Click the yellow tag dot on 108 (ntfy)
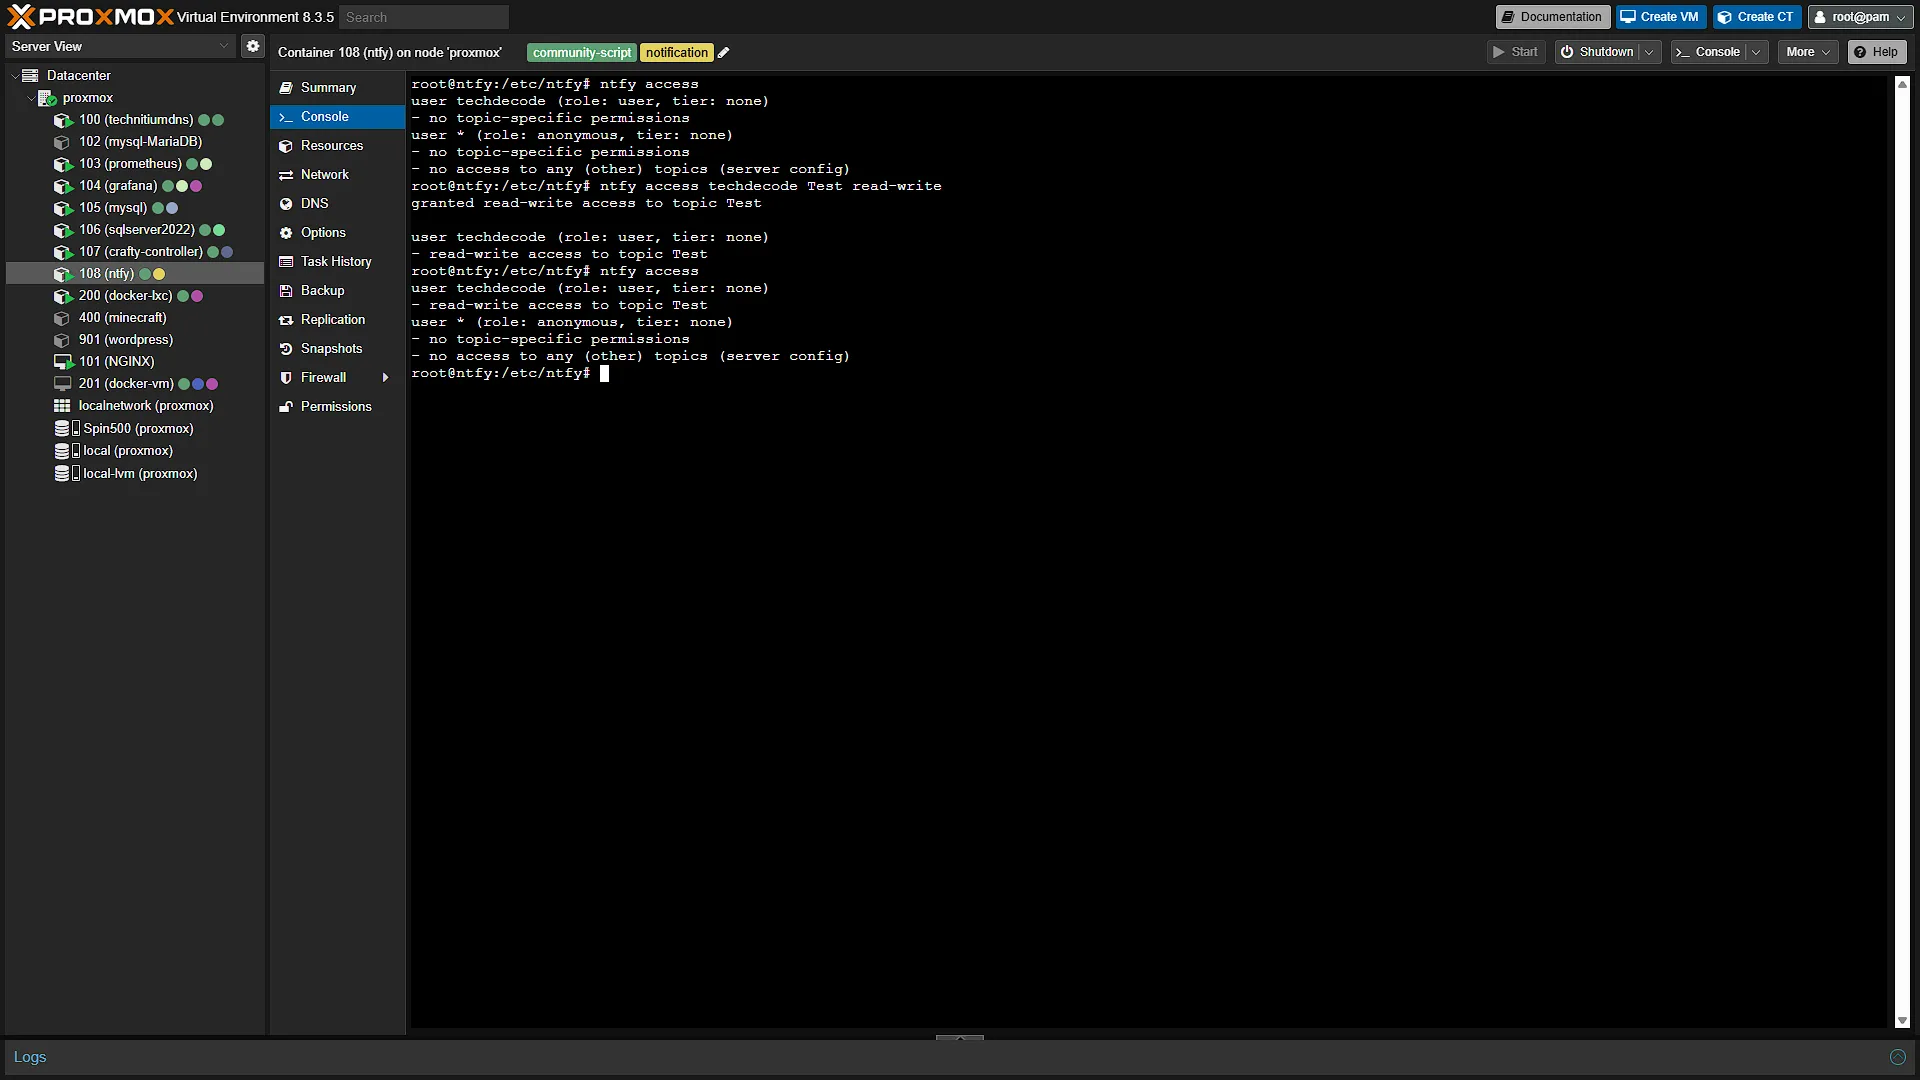Image resolution: width=1920 pixels, height=1080 pixels. (x=159, y=274)
